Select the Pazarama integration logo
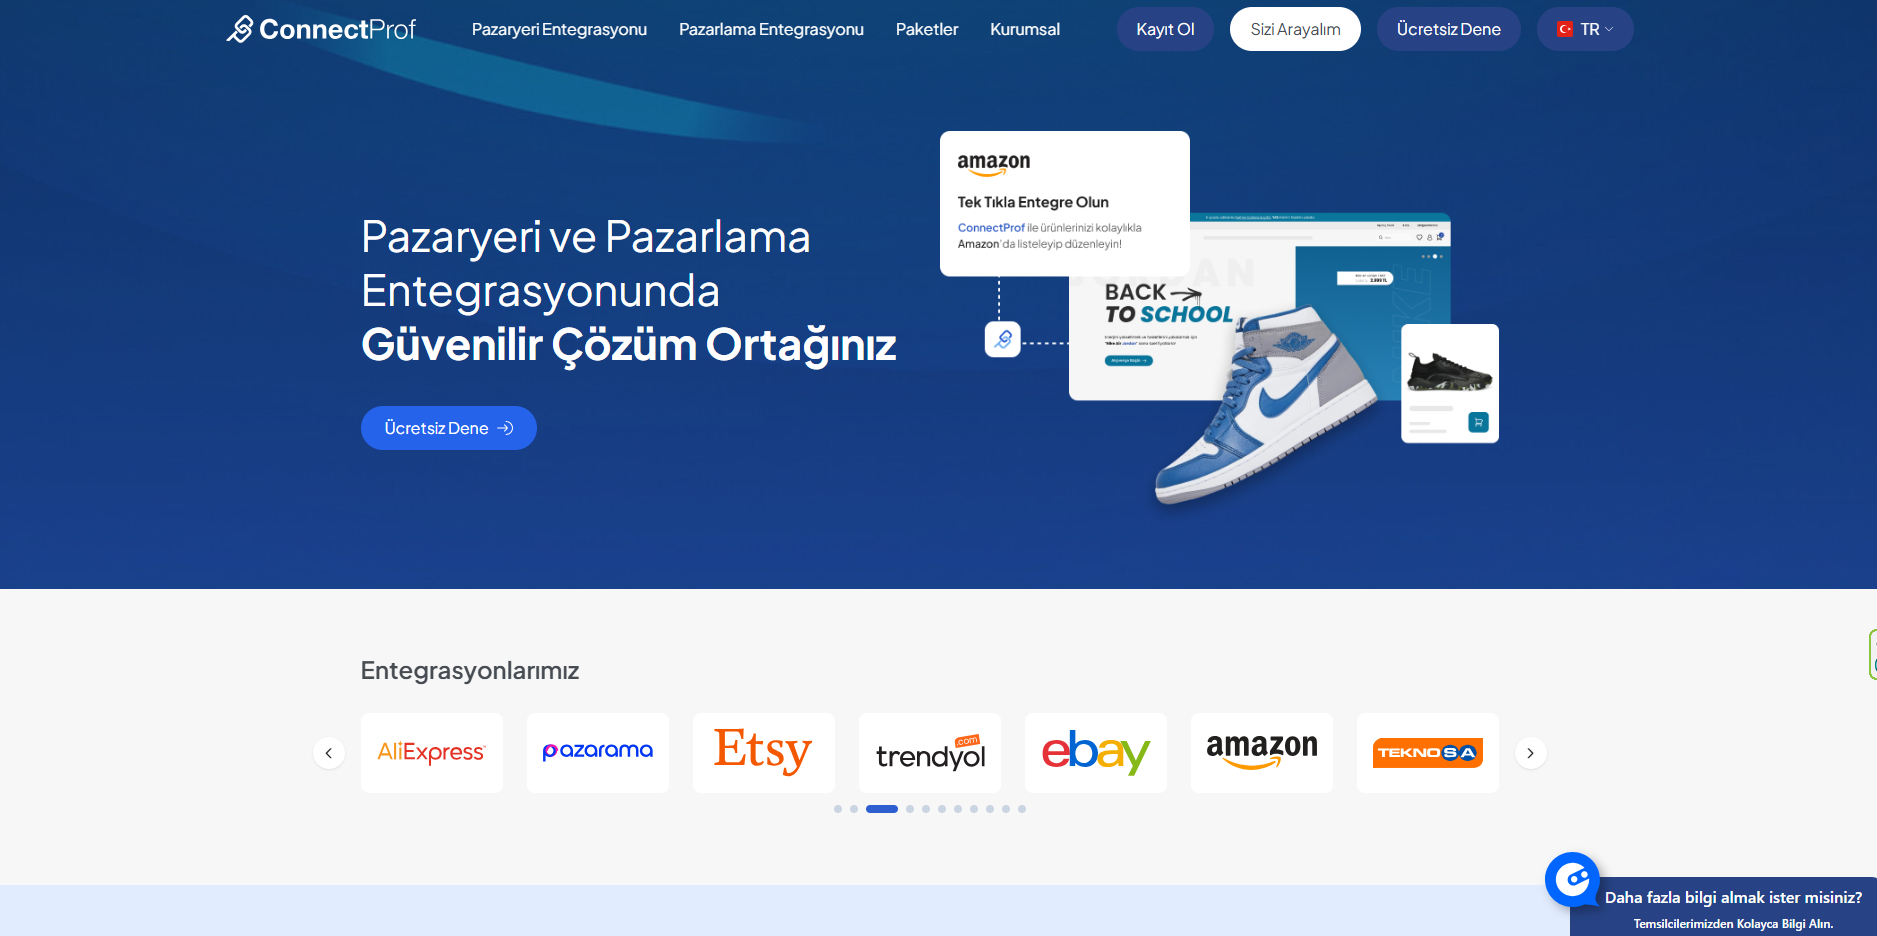The height and width of the screenshot is (936, 1877). pyautogui.click(x=598, y=753)
